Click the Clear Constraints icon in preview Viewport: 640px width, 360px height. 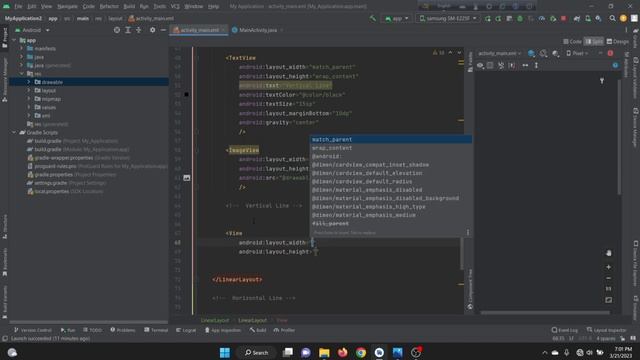click(501, 65)
